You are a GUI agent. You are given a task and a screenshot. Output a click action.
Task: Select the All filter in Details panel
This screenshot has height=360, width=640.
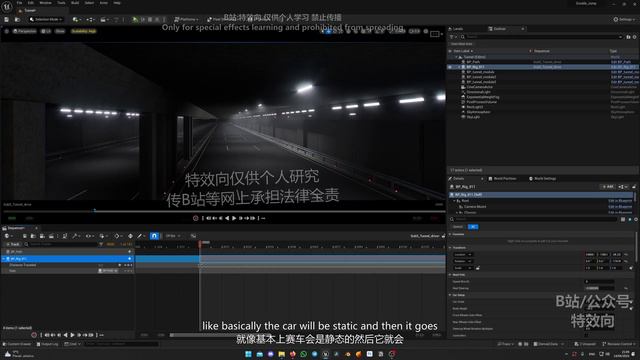click(x=473, y=227)
